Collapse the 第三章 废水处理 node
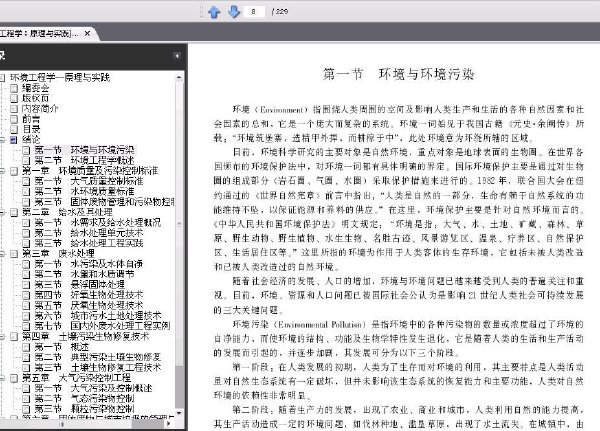Image resolution: width=600 pixels, height=431 pixels. 2,254
